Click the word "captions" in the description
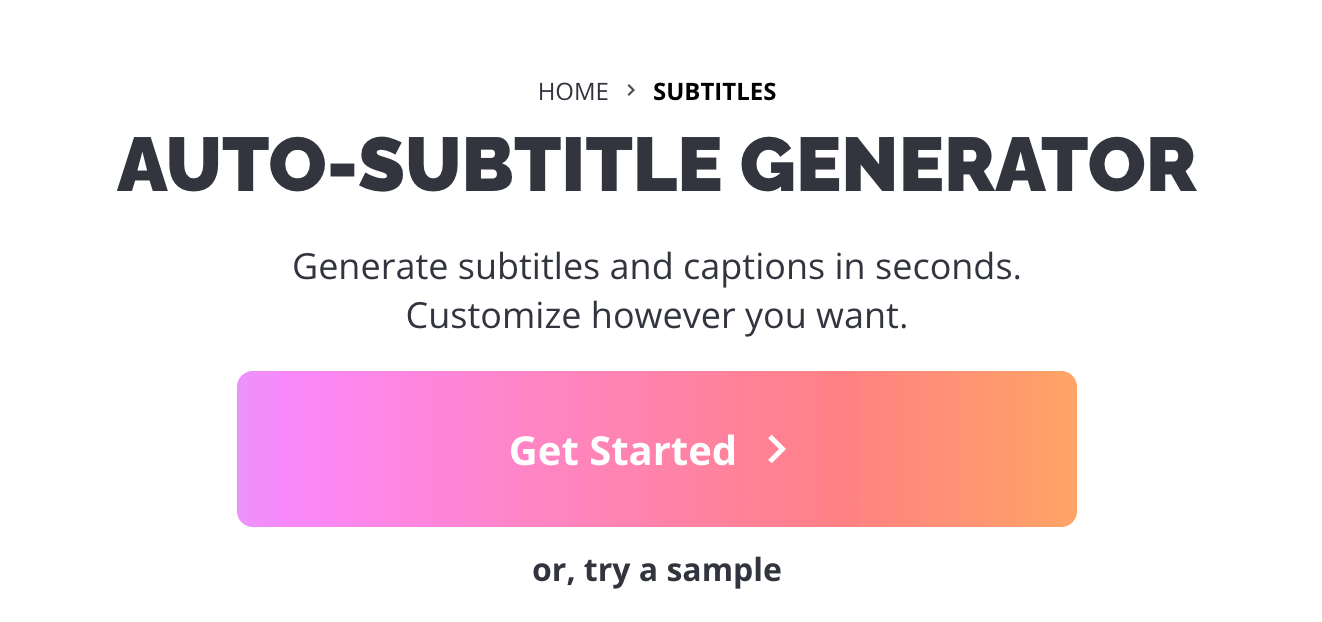This screenshot has width=1322, height=622. point(747,268)
